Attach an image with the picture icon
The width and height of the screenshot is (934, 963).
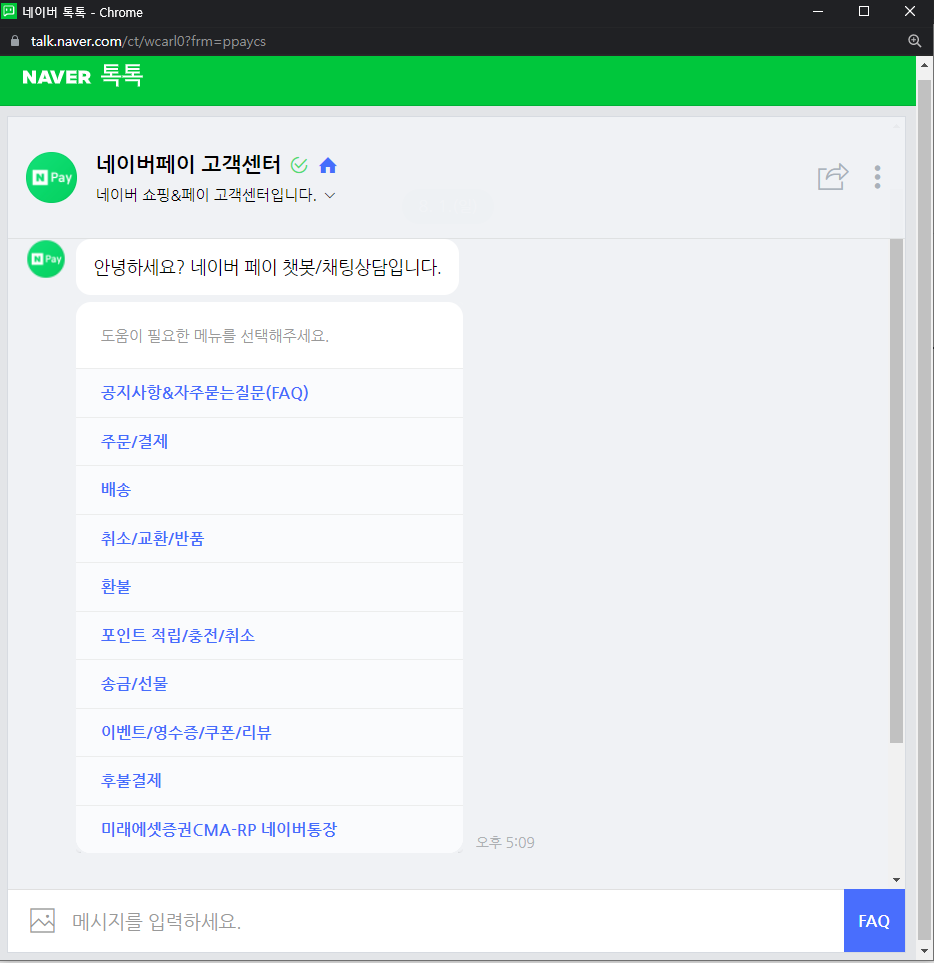point(42,921)
